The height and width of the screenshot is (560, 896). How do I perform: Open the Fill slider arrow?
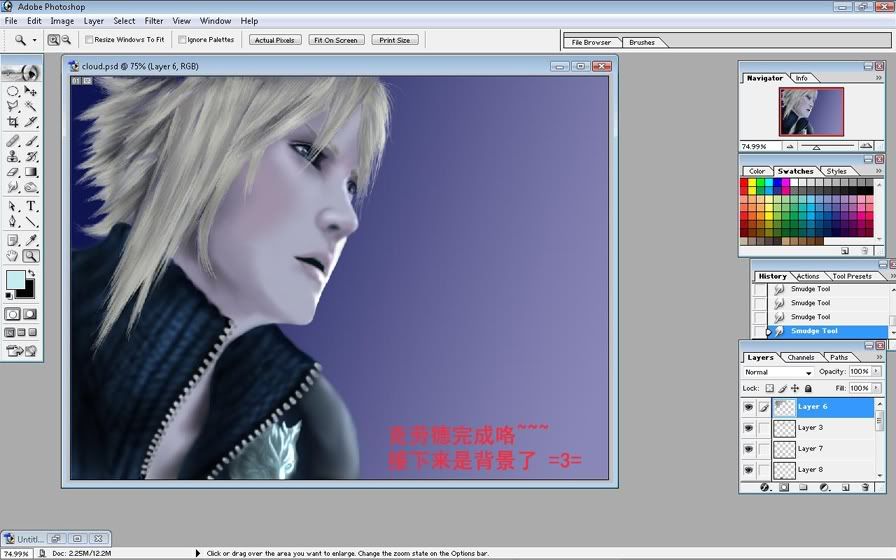[876, 388]
